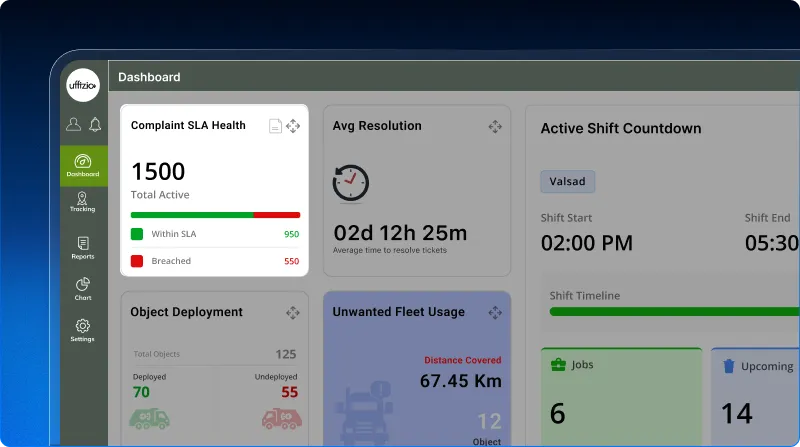Open notifications bell icon
Viewport: 800px width, 447px height.
[95, 125]
